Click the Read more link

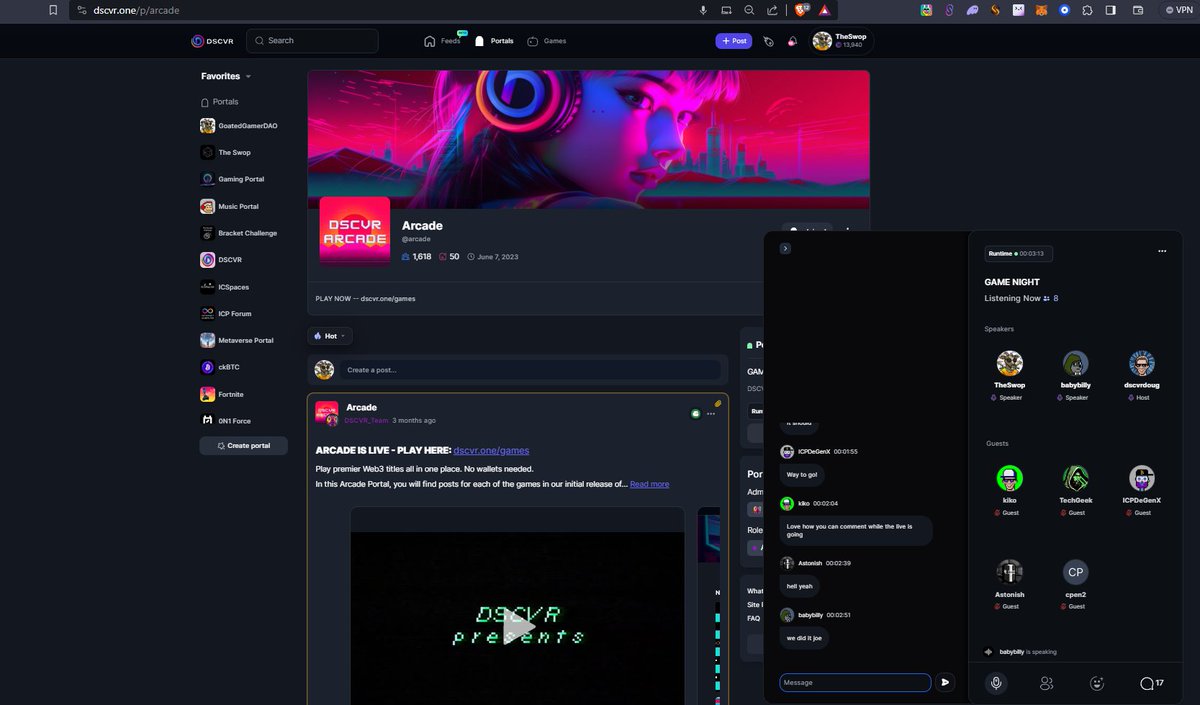[649, 484]
